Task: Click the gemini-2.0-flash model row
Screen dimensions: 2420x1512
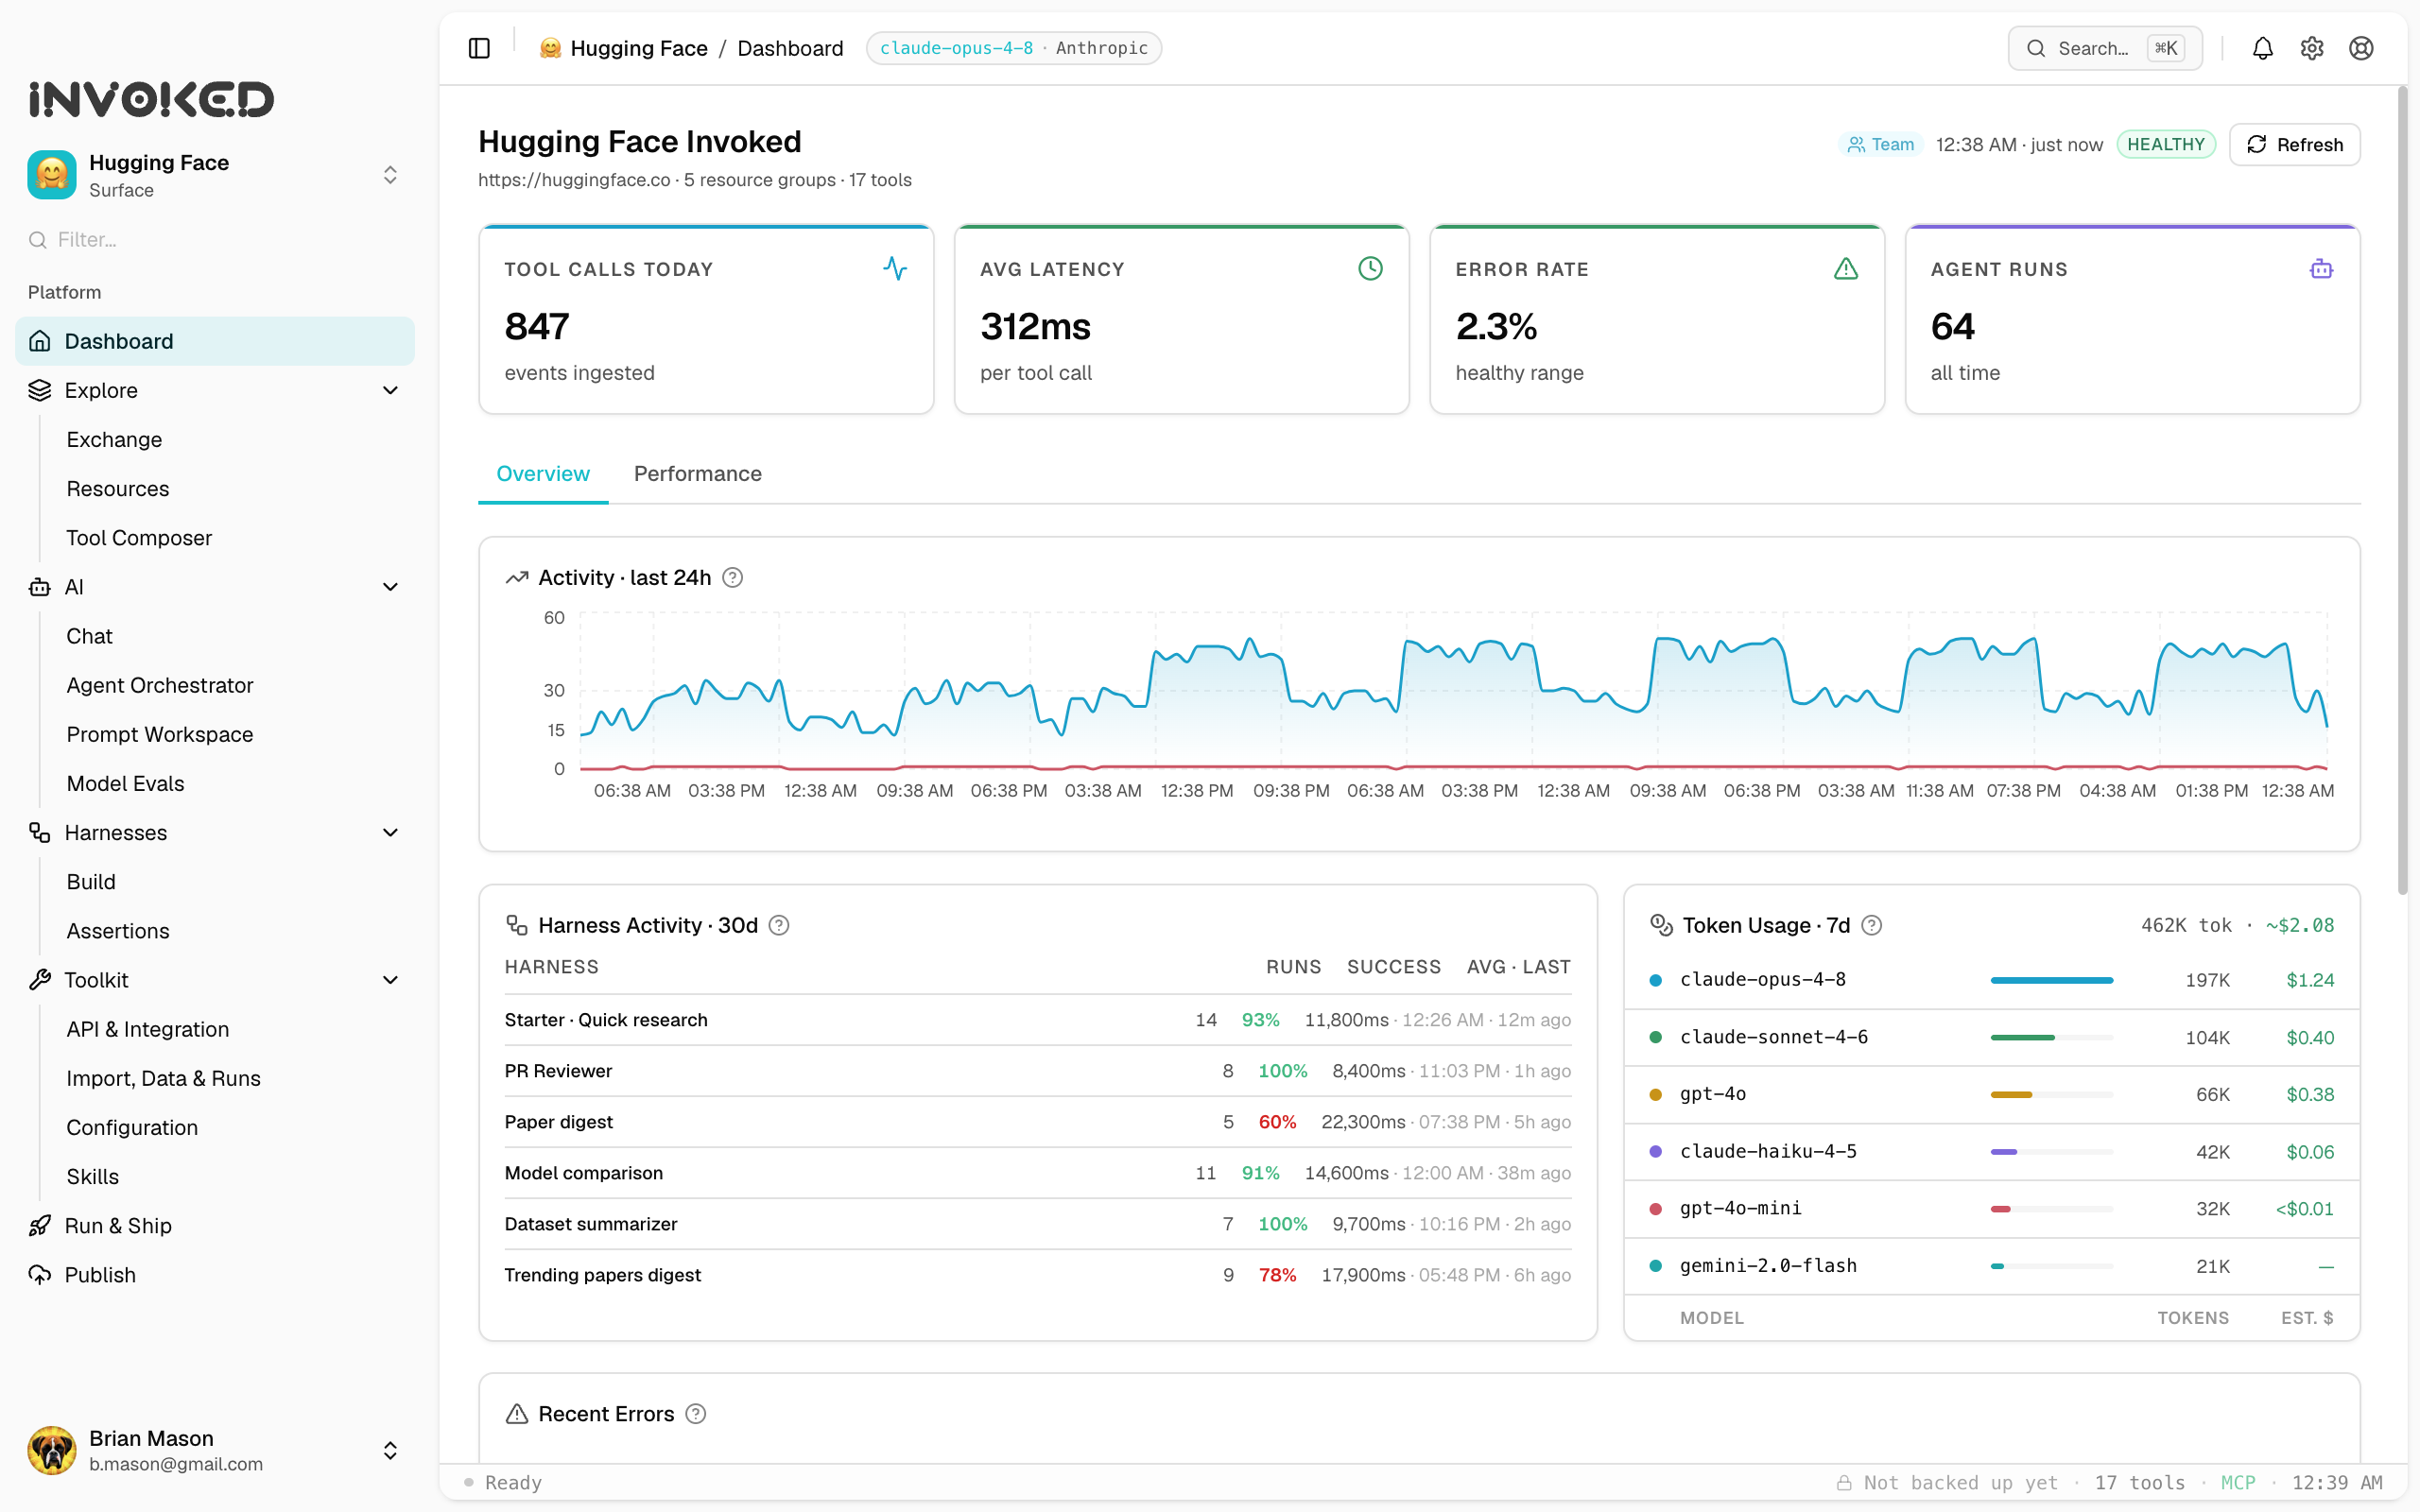Action: (x=1991, y=1266)
